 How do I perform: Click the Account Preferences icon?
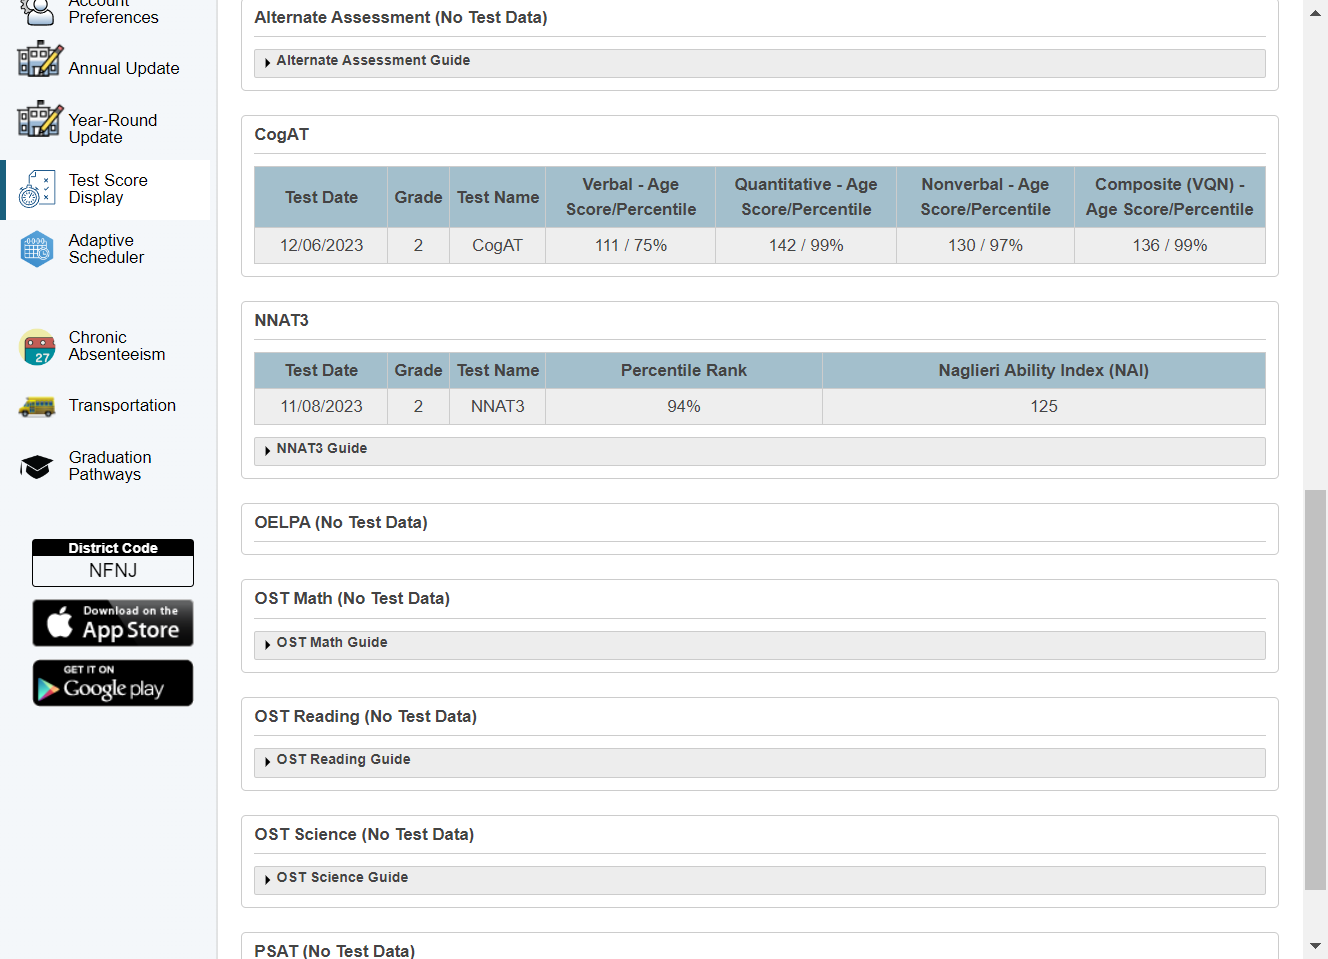click(38, 12)
